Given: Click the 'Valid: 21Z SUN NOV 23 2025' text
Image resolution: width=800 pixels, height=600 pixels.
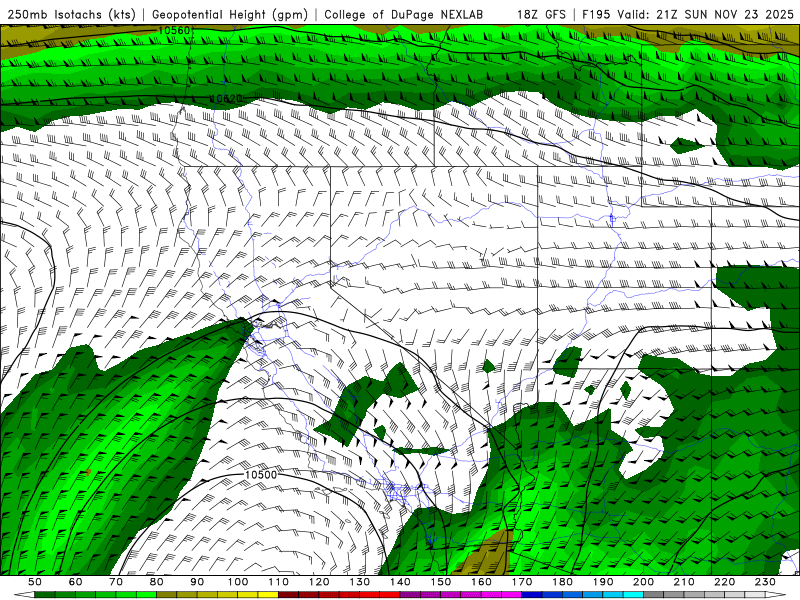Looking at the screenshot, I should [x=705, y=14].
